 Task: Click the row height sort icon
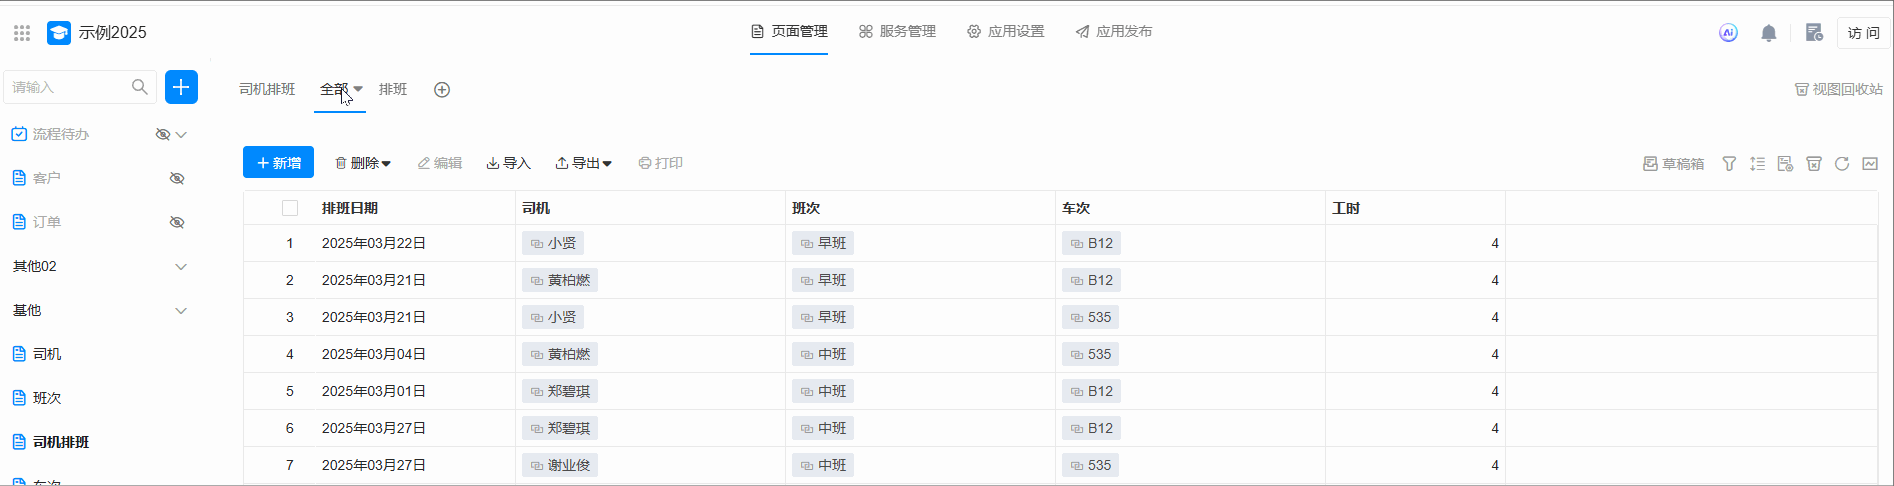1757,164
